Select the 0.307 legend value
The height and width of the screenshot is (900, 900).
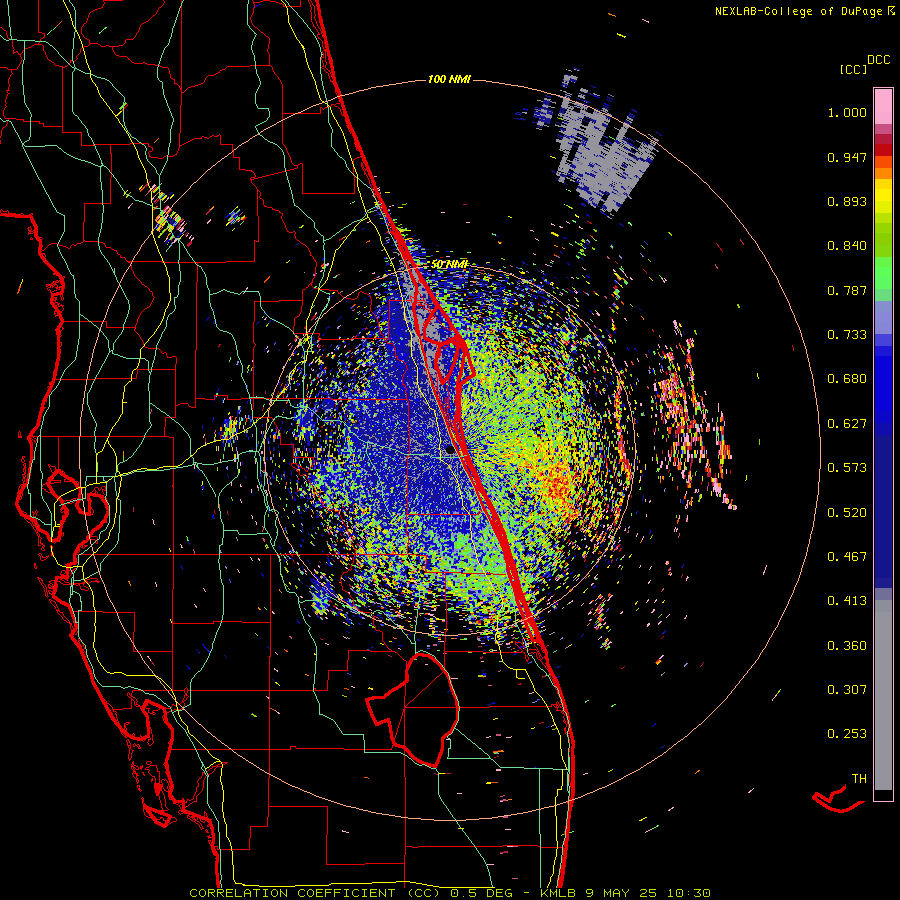pyautogui.click(x=847, y=690)
